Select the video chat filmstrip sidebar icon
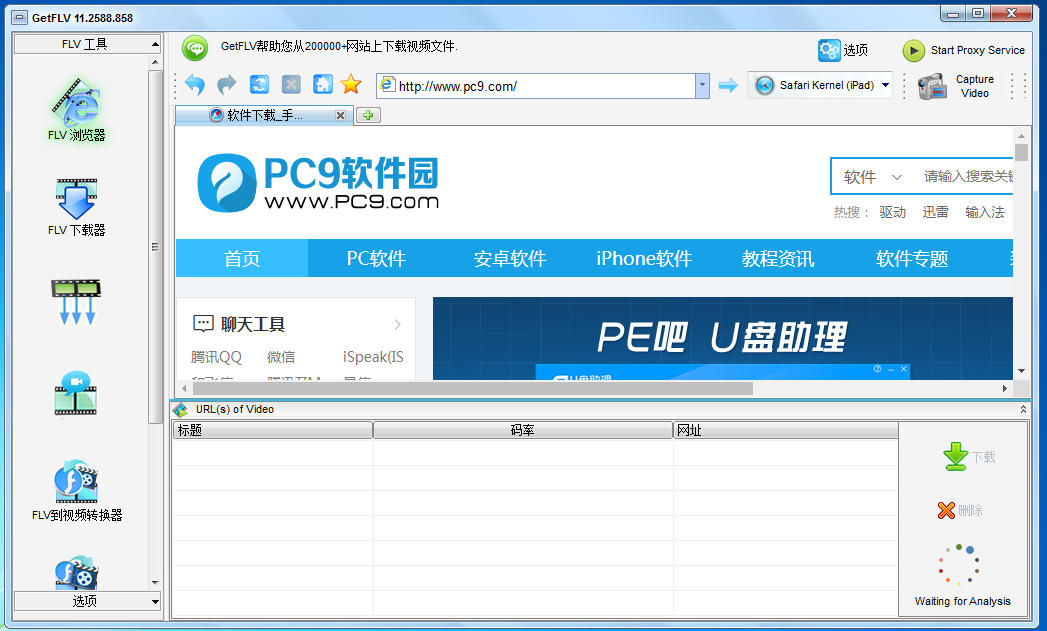The image size is (1047, 631). (75, 393)
